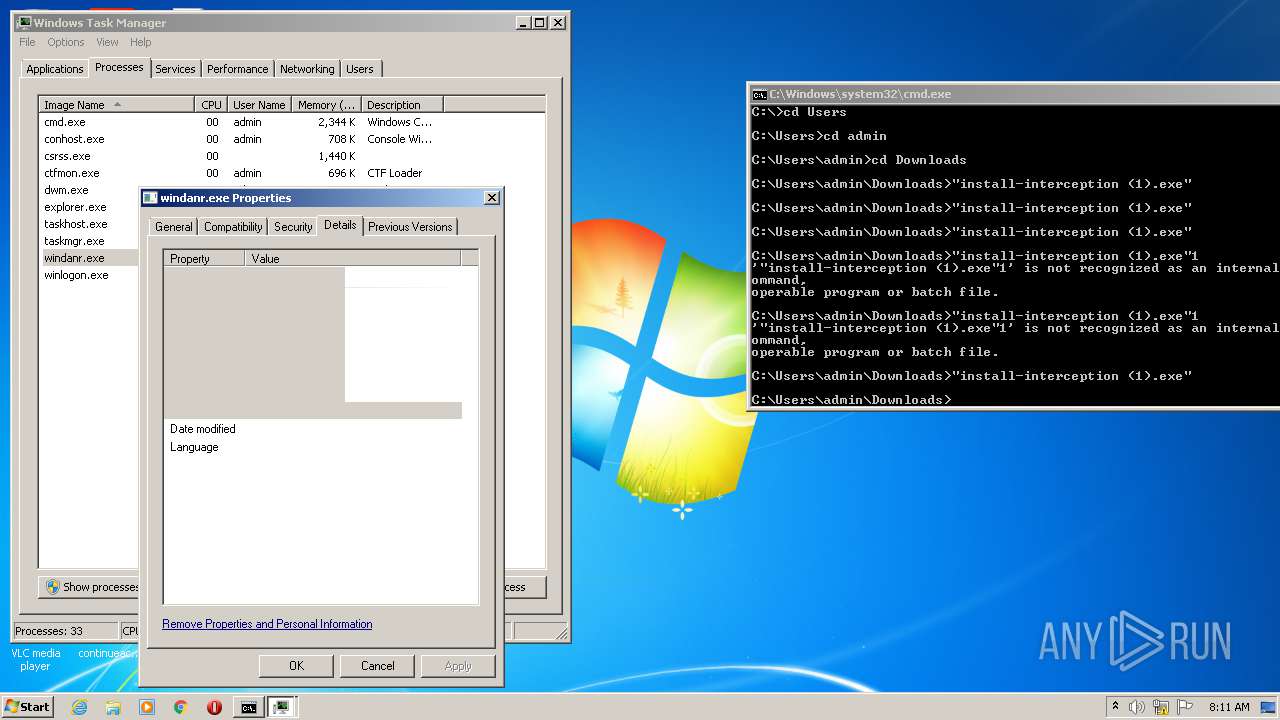Click Value column header in Details
Viewport: 1280px width, 720px height.
click(353, 259)
